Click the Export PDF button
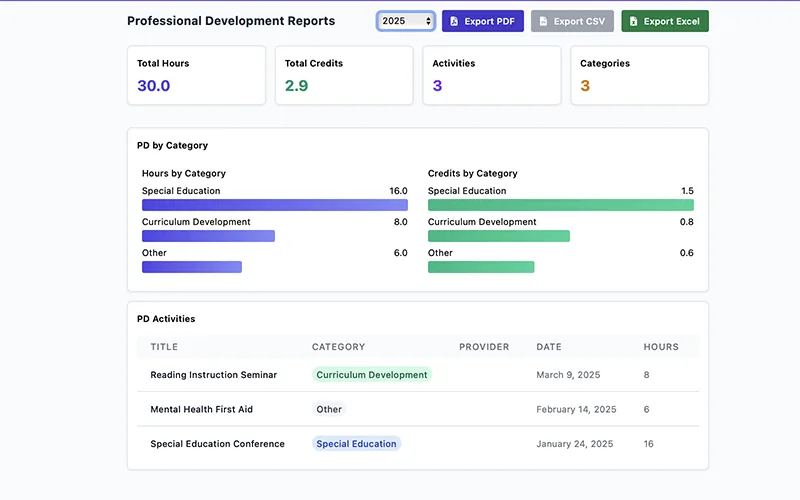 pos(483,21)
